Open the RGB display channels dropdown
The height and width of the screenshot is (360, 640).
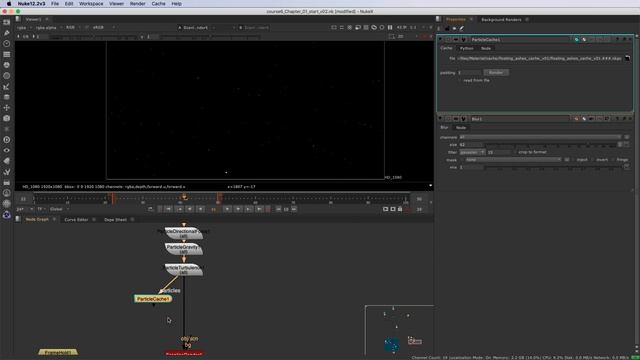(73, 27)
